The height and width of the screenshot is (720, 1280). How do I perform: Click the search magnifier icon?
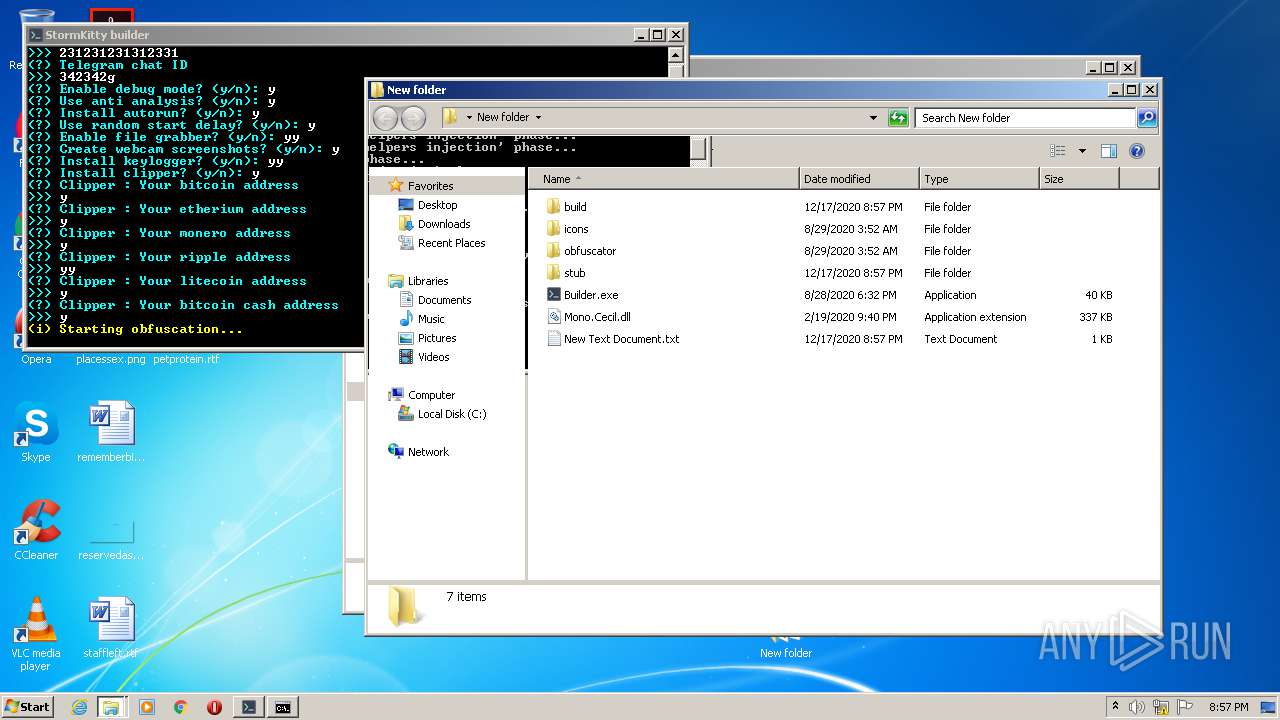point(1147,118)
